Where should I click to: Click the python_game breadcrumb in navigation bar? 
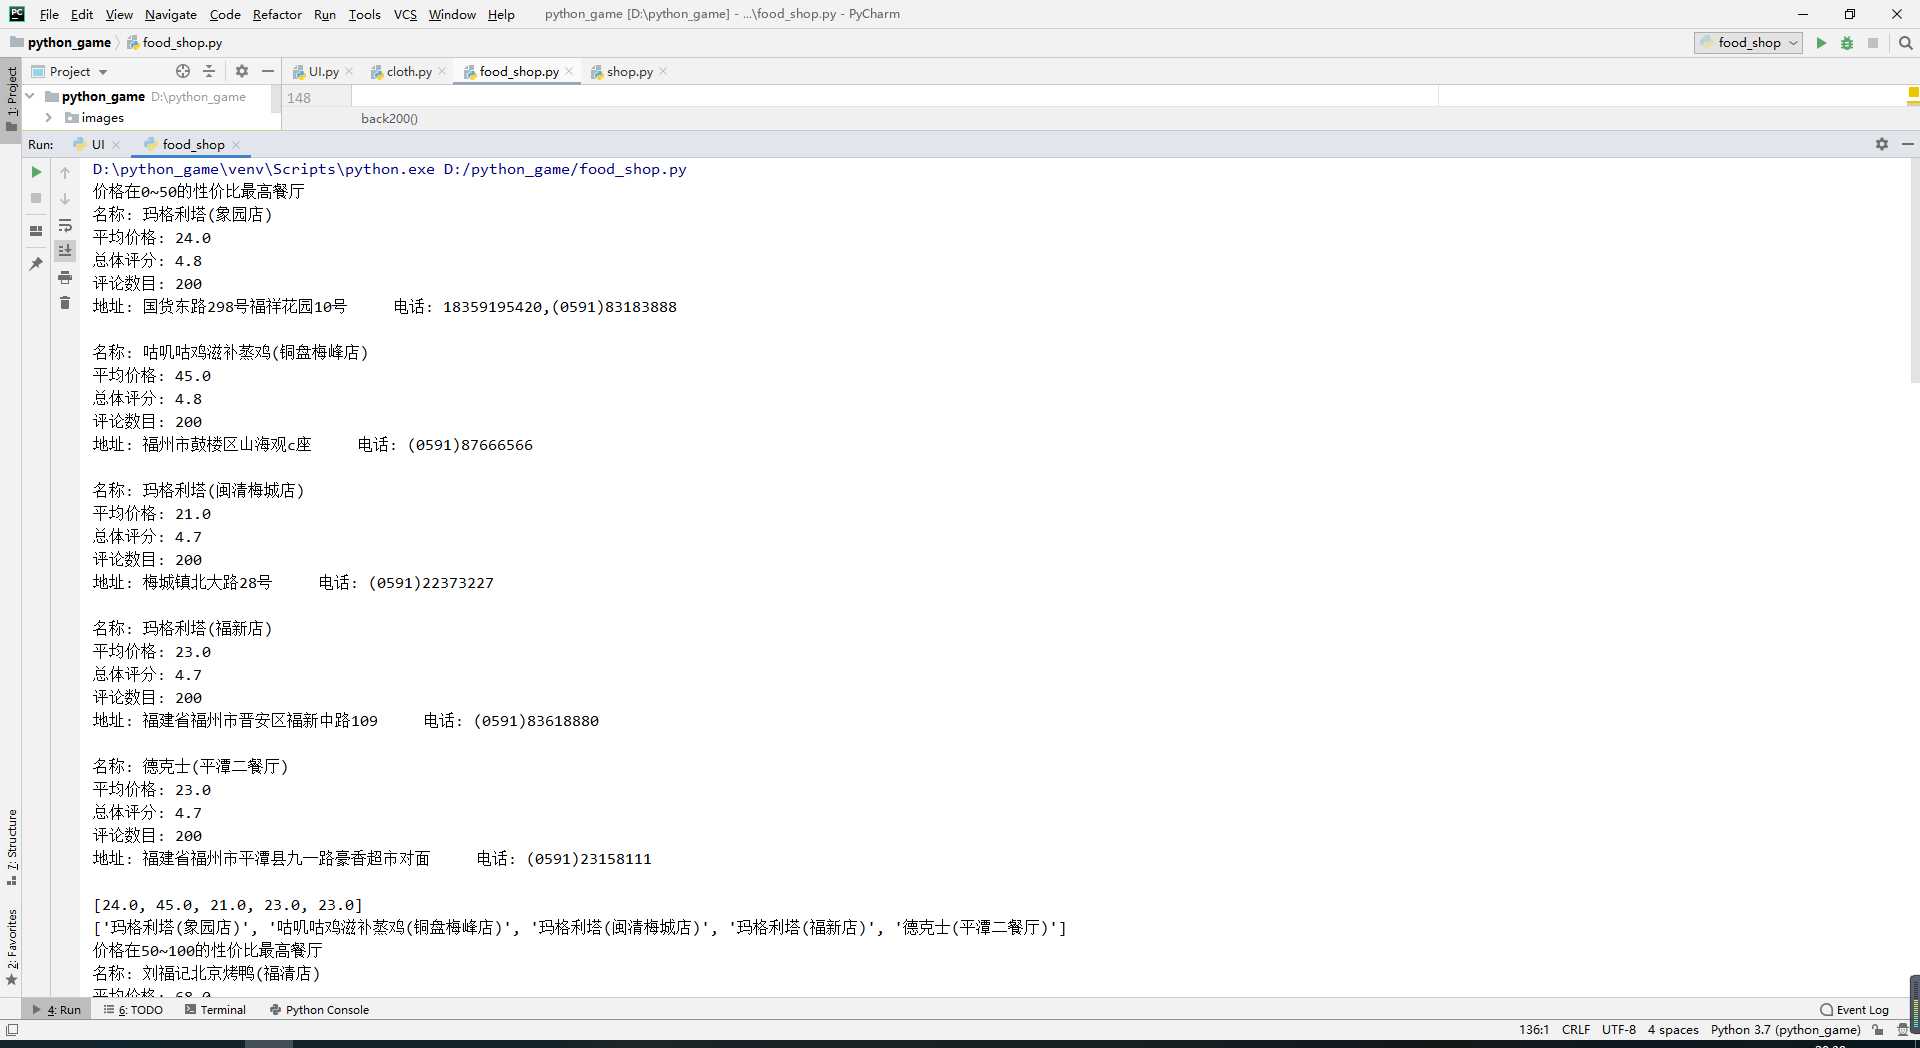click(61, 43)
